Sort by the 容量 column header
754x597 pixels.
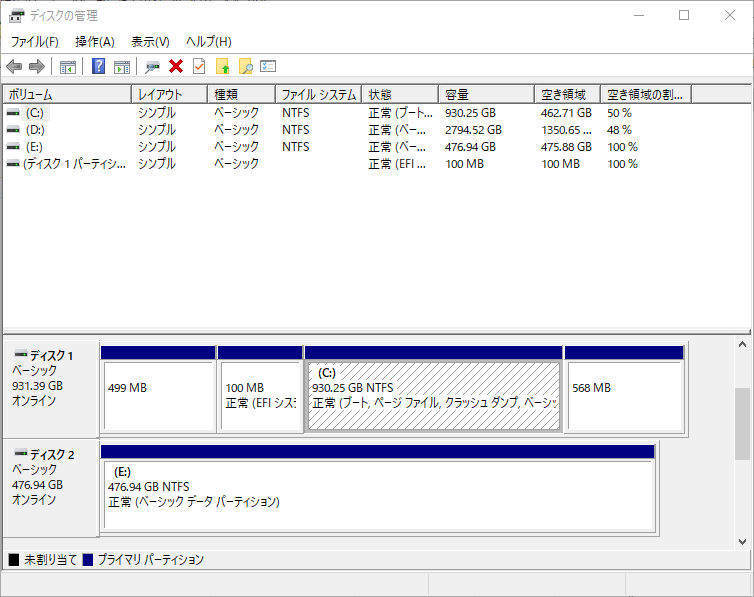tap(487, 94)
